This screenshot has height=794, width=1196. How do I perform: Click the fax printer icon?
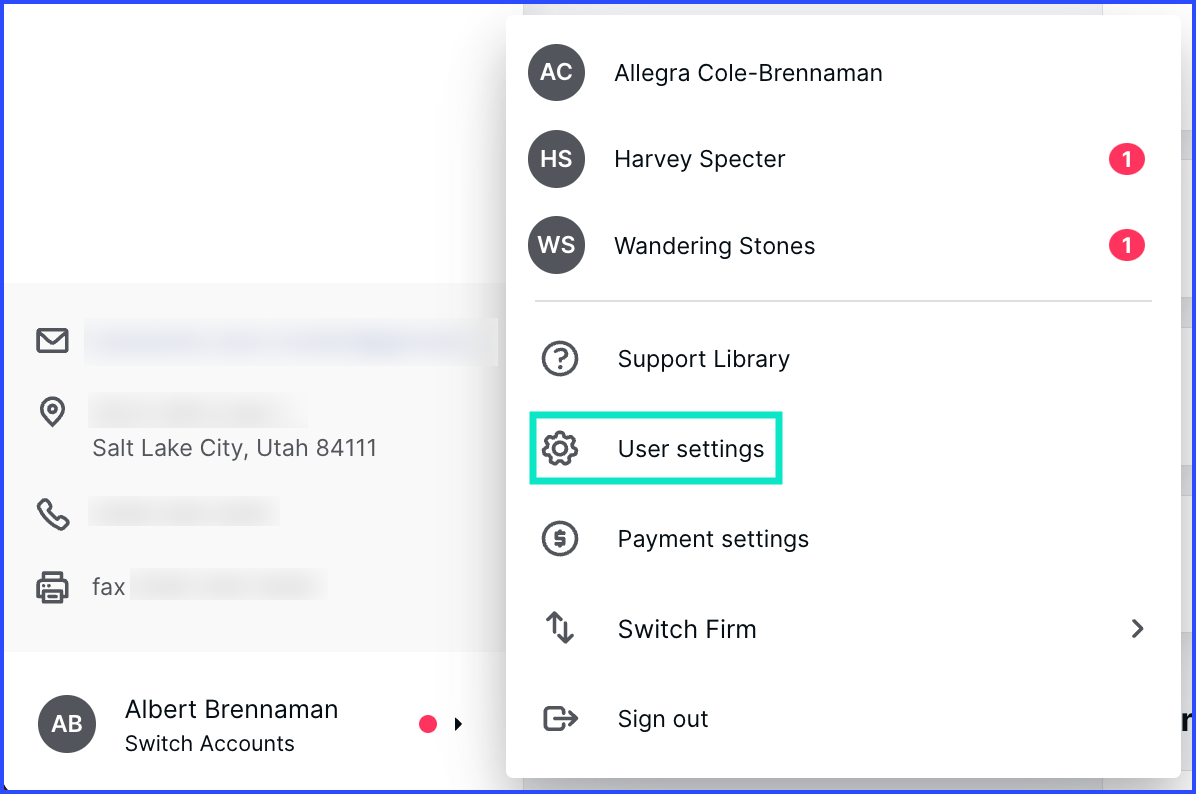(x=52, y=587)
